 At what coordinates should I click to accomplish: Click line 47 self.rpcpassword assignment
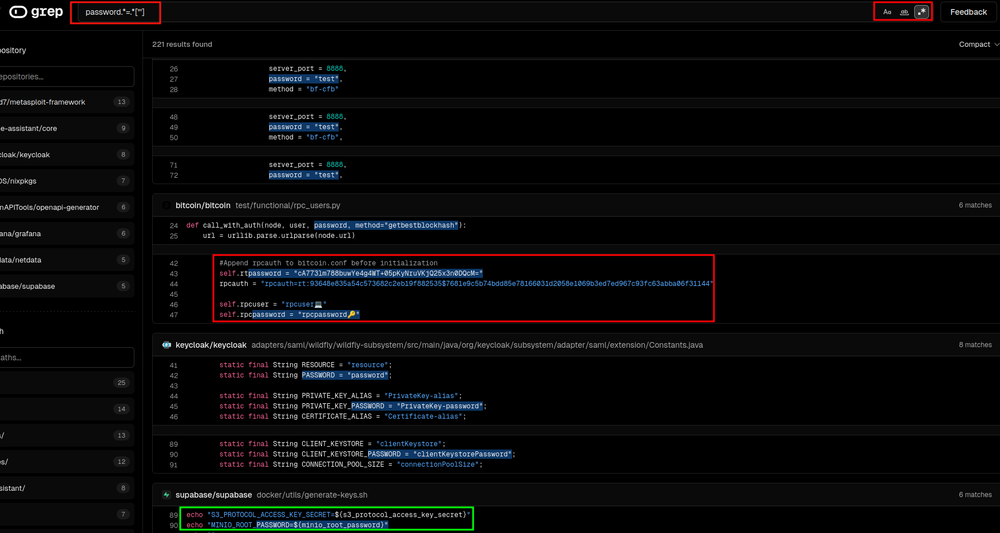(290, 315)
